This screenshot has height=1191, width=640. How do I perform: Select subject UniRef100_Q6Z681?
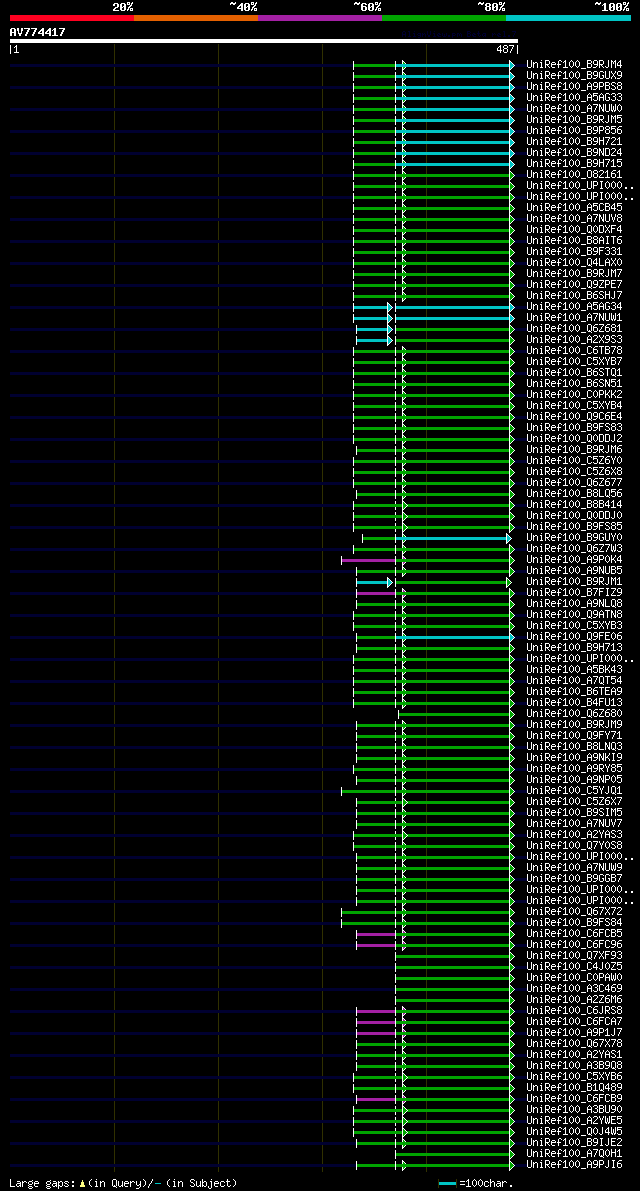point(574,329)
